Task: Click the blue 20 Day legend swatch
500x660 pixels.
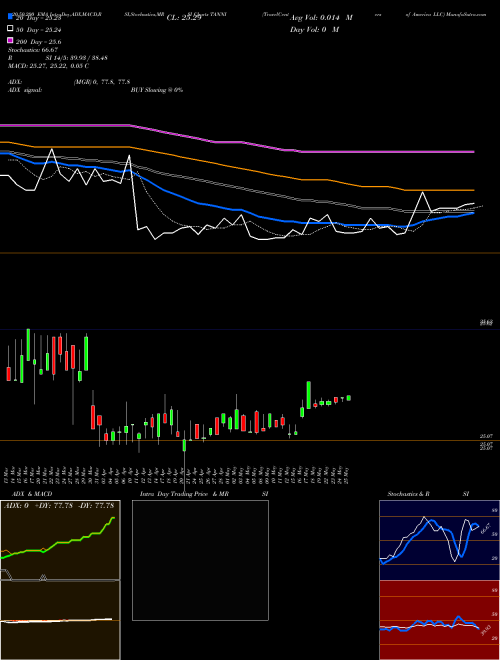Action: point(10,16)
